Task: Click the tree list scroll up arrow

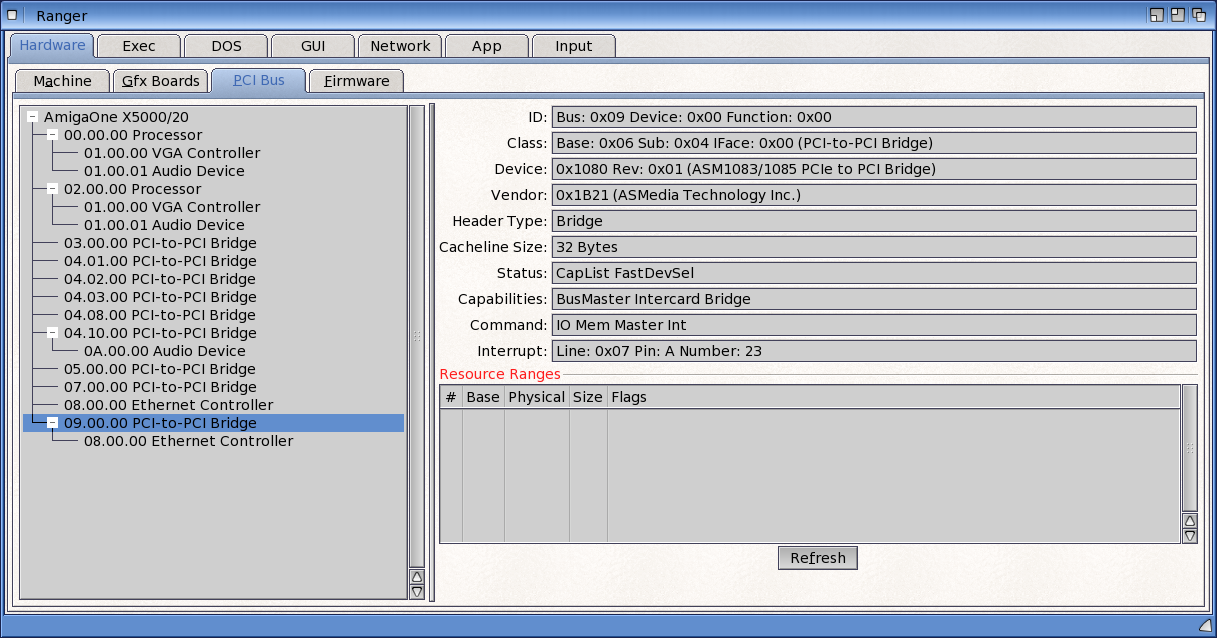Action: click(x=417, y=577)
